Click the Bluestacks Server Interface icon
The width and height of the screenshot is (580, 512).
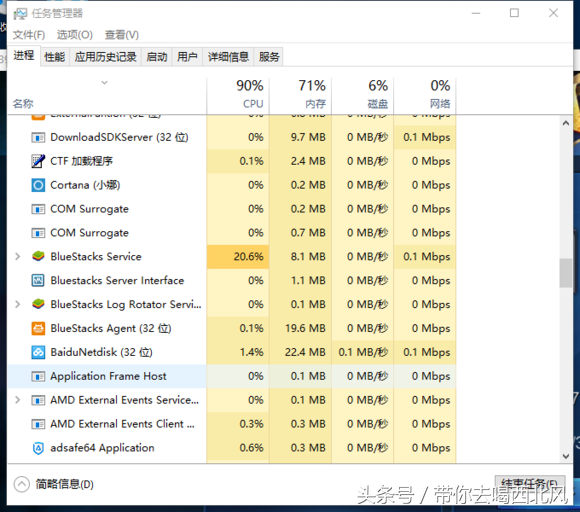[38, 280]
